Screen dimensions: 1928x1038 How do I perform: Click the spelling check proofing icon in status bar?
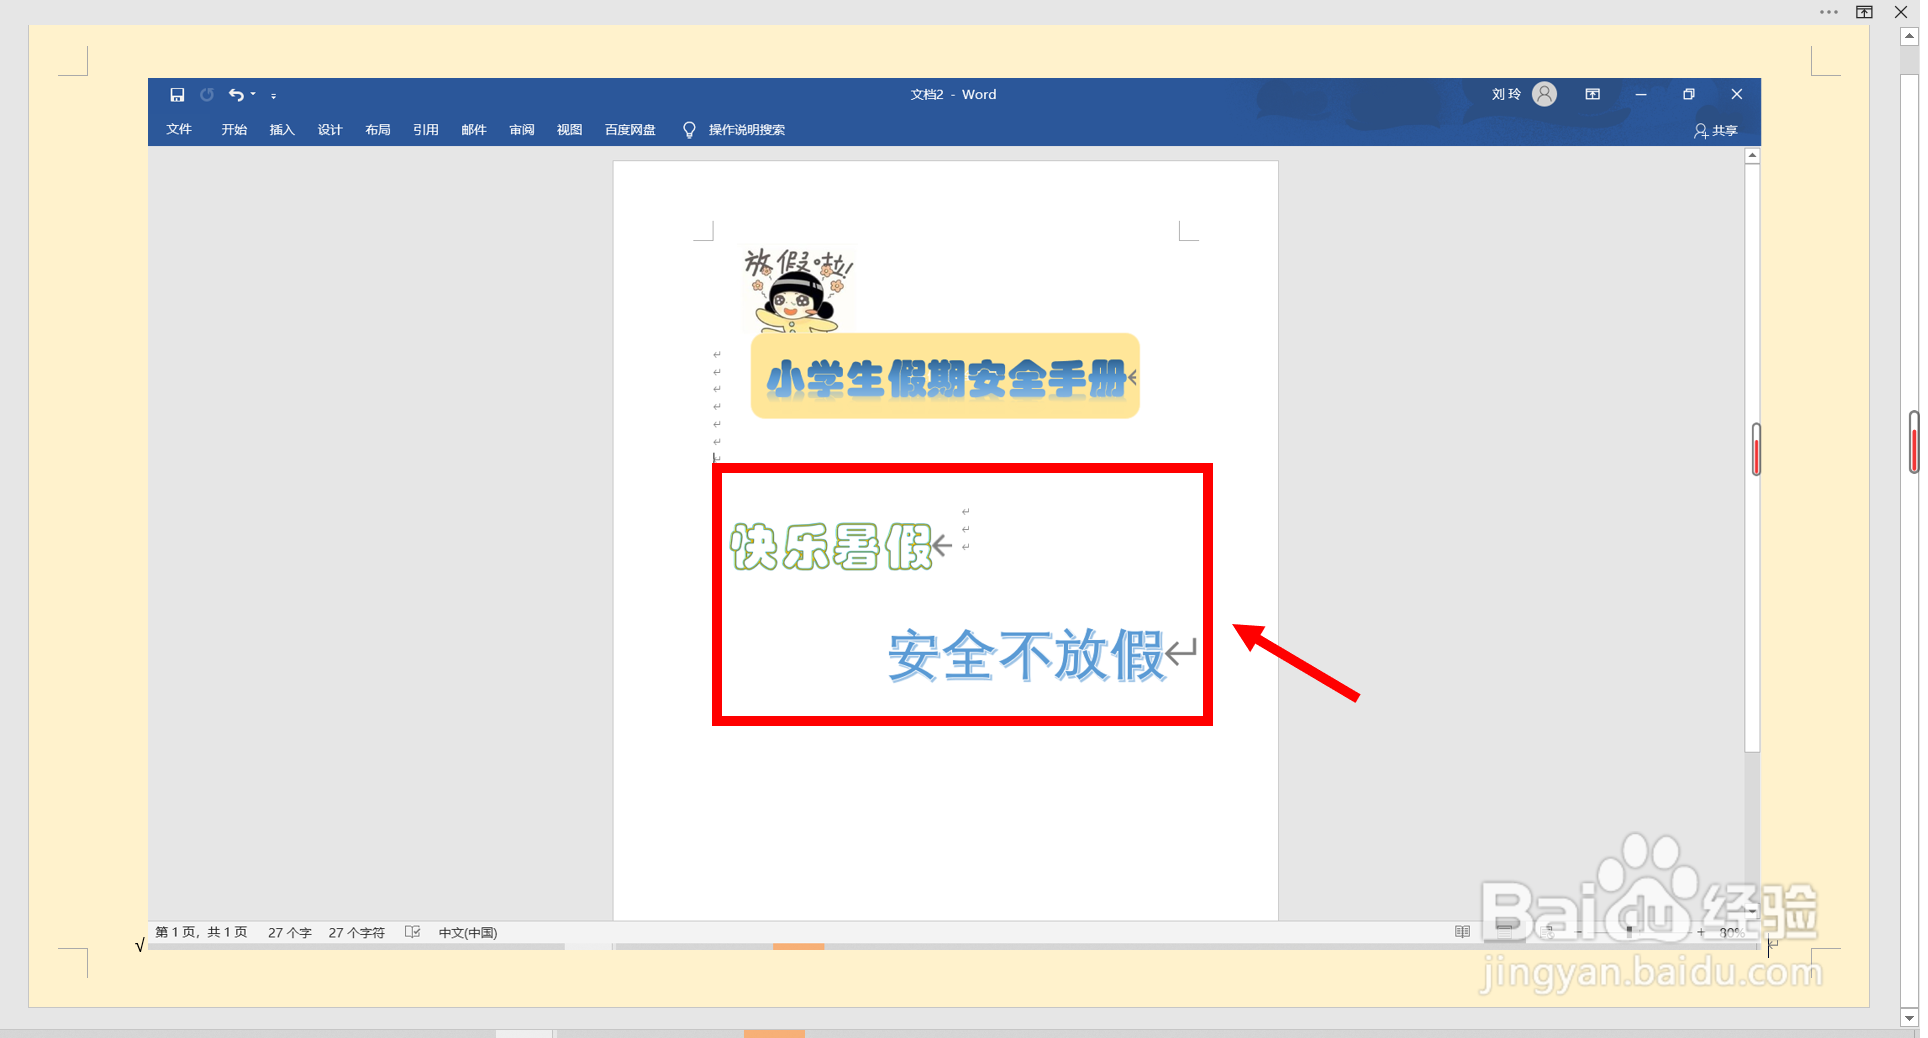click(x=412, y=931)
